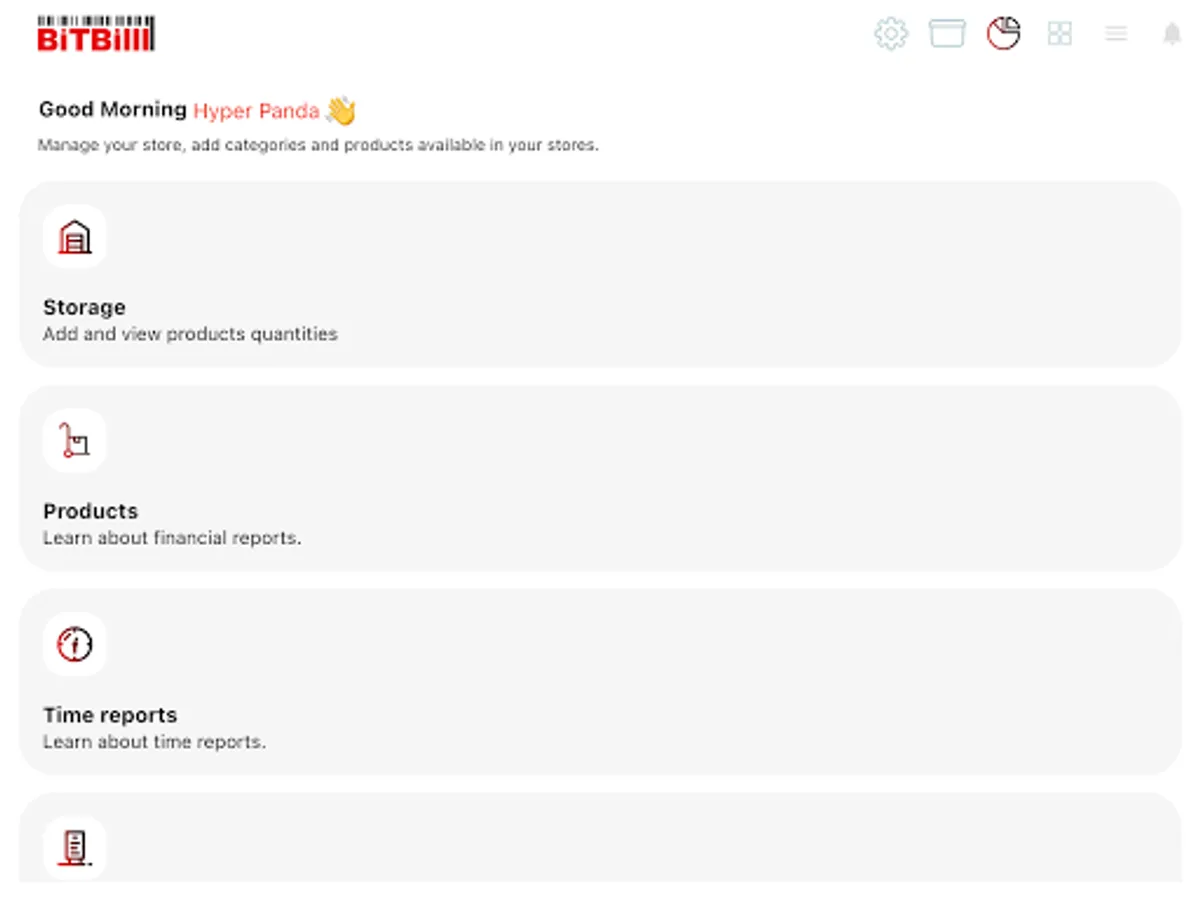This screenshot has width=1200, height=900.
Task: Click the Storage warehouse icon
Action: pos(75,237)
